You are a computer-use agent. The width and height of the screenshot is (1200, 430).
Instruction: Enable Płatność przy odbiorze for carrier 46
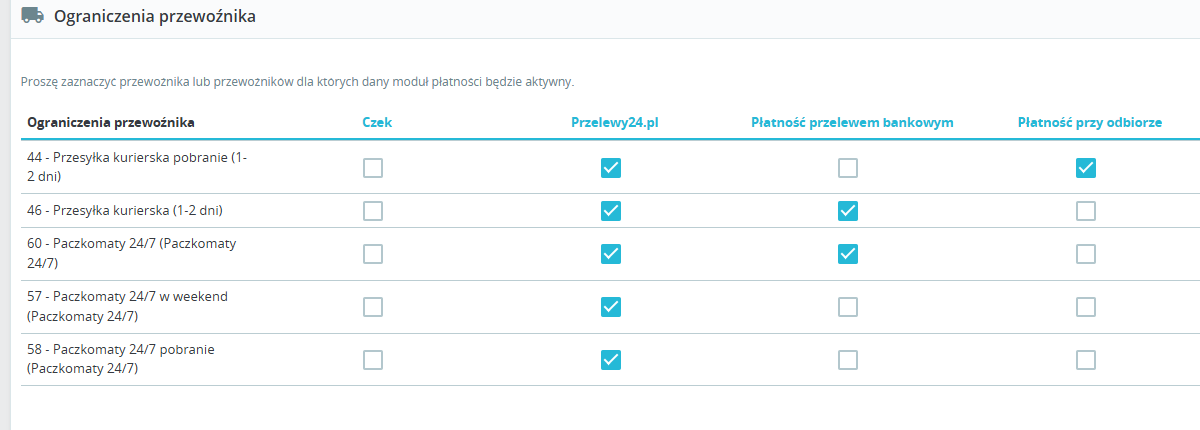click(x=1086, y=211)
